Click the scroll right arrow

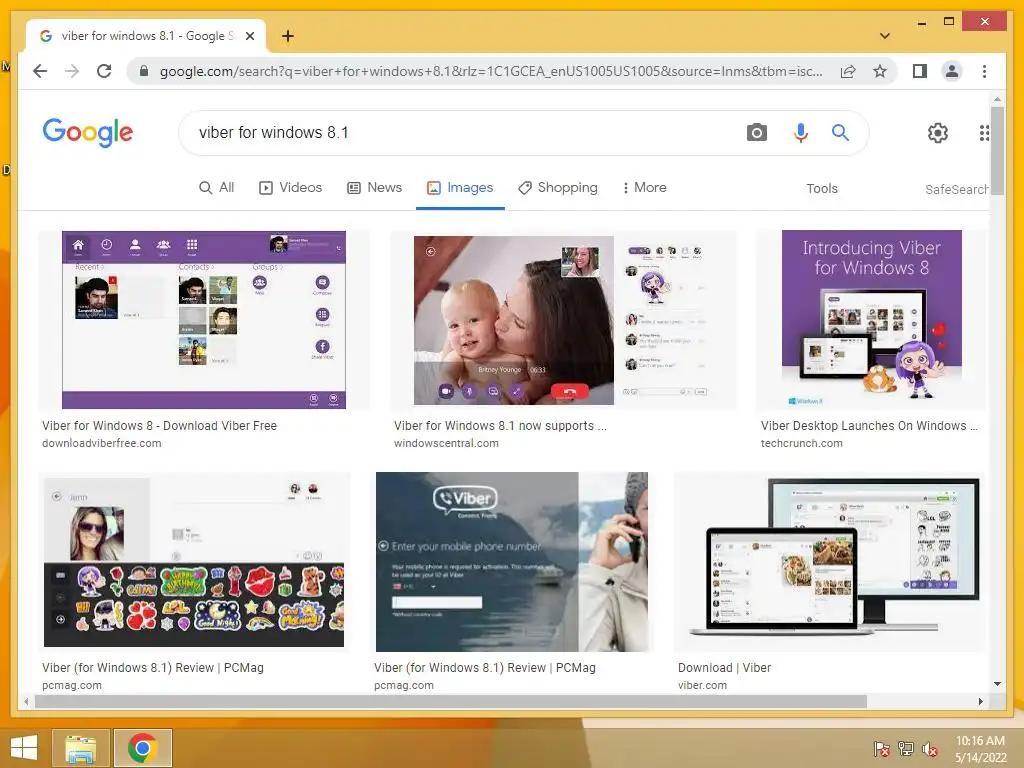pyautogui.click(x=980, y=701)
